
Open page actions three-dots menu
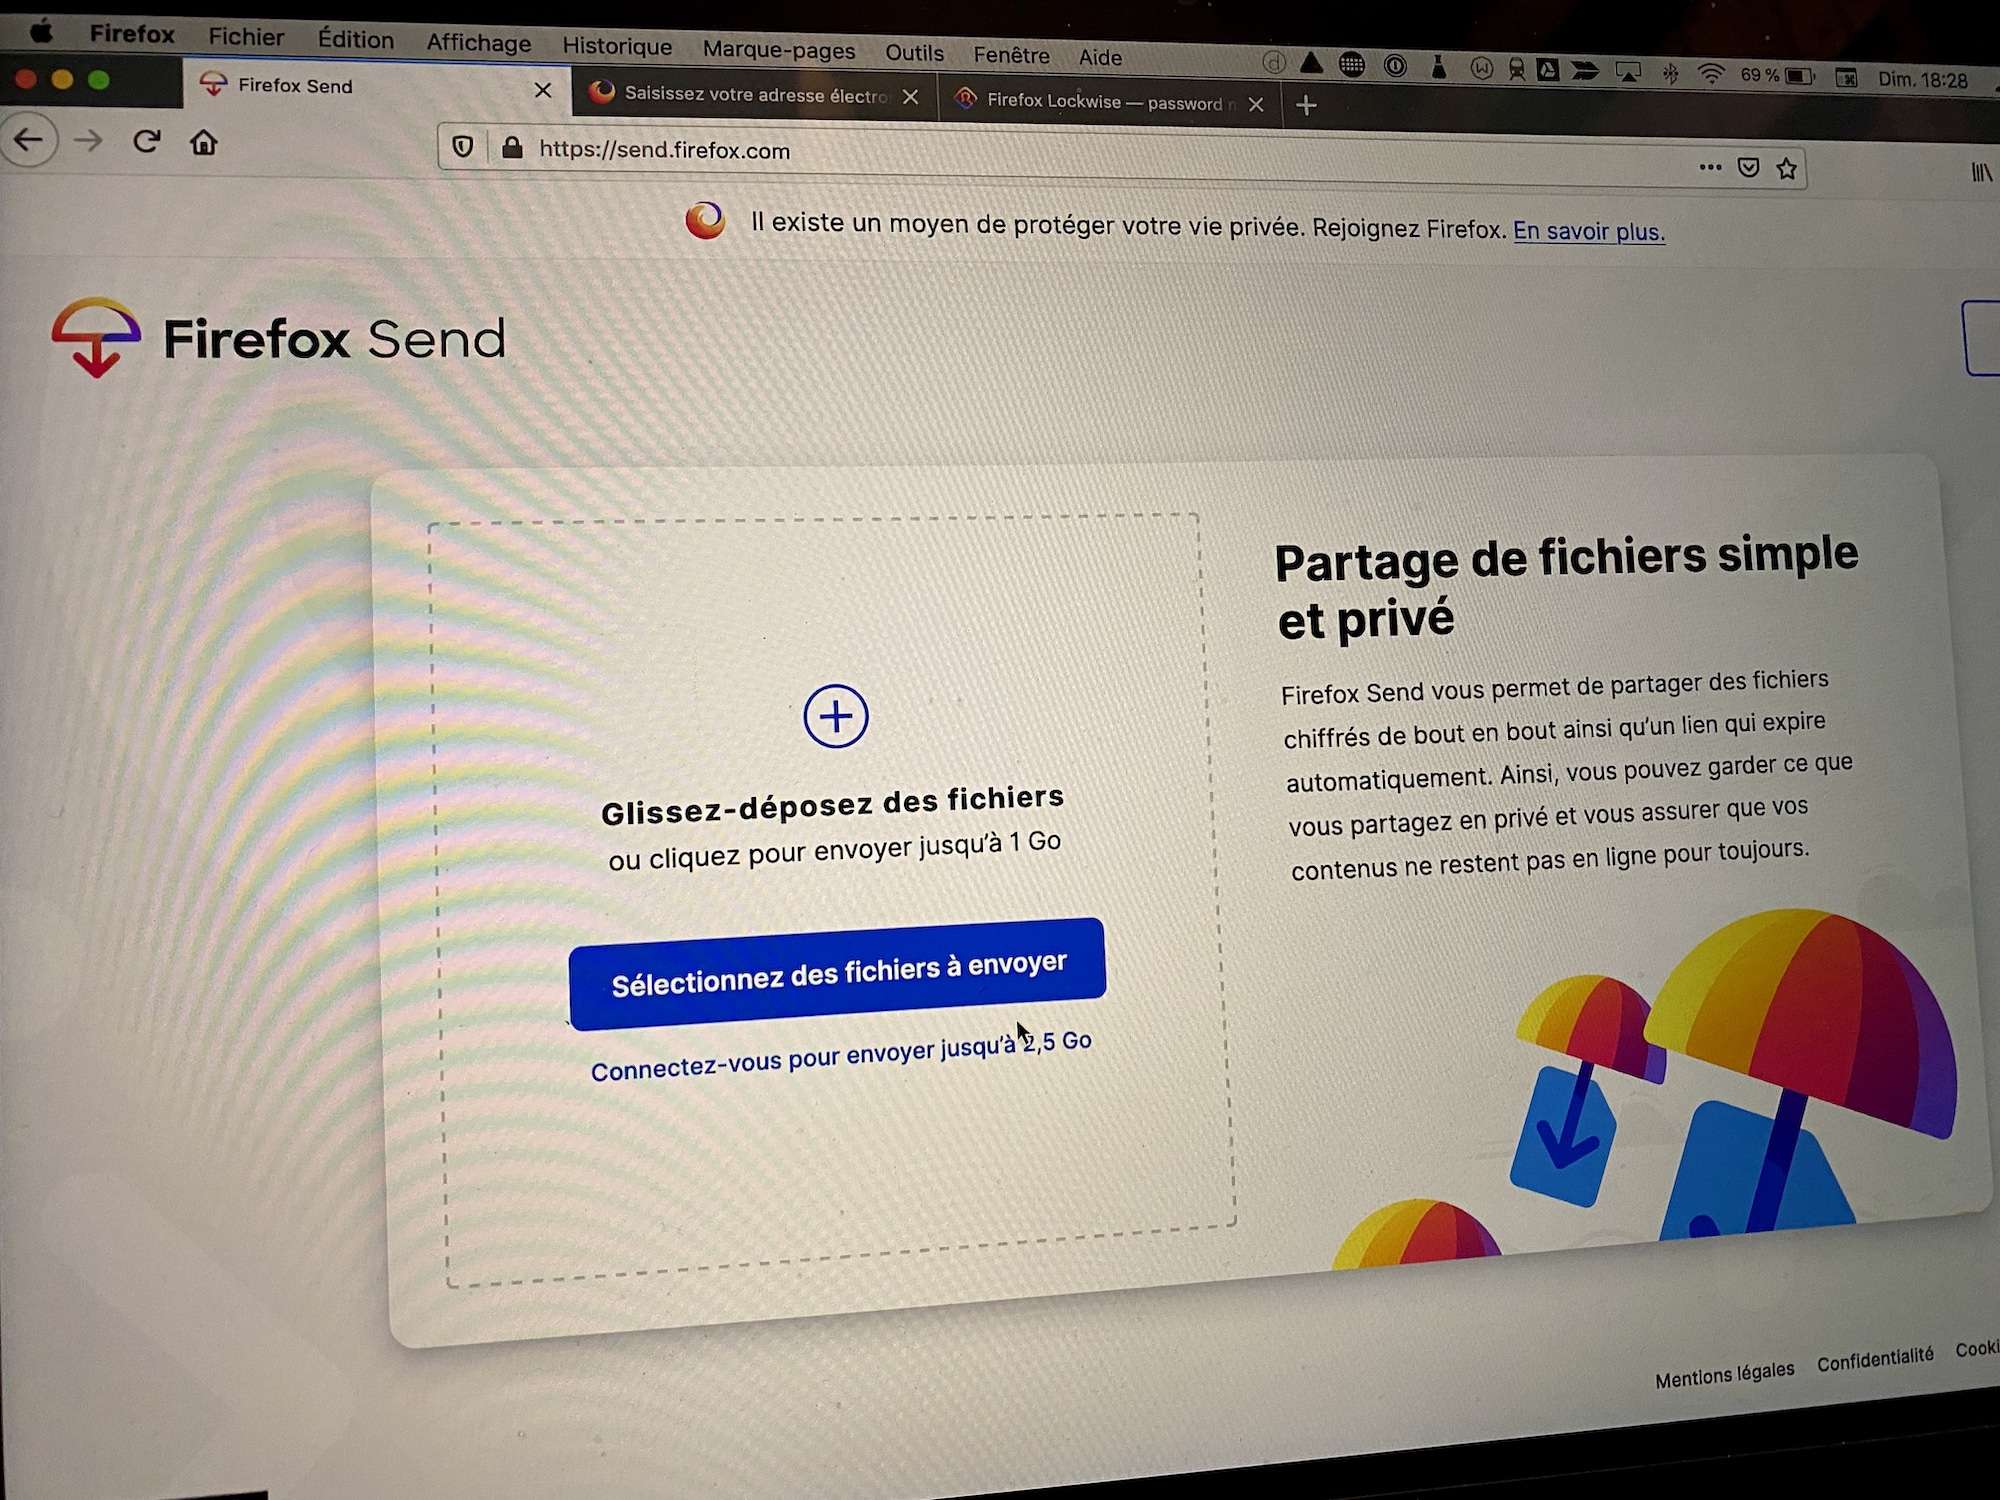pyautogui.click(x=1710, y=167)
